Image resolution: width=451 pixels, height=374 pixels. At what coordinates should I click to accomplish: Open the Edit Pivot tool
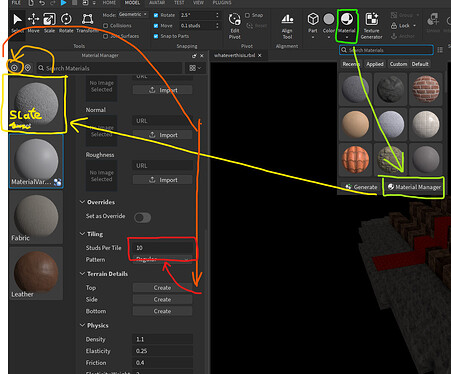point(235,26)
